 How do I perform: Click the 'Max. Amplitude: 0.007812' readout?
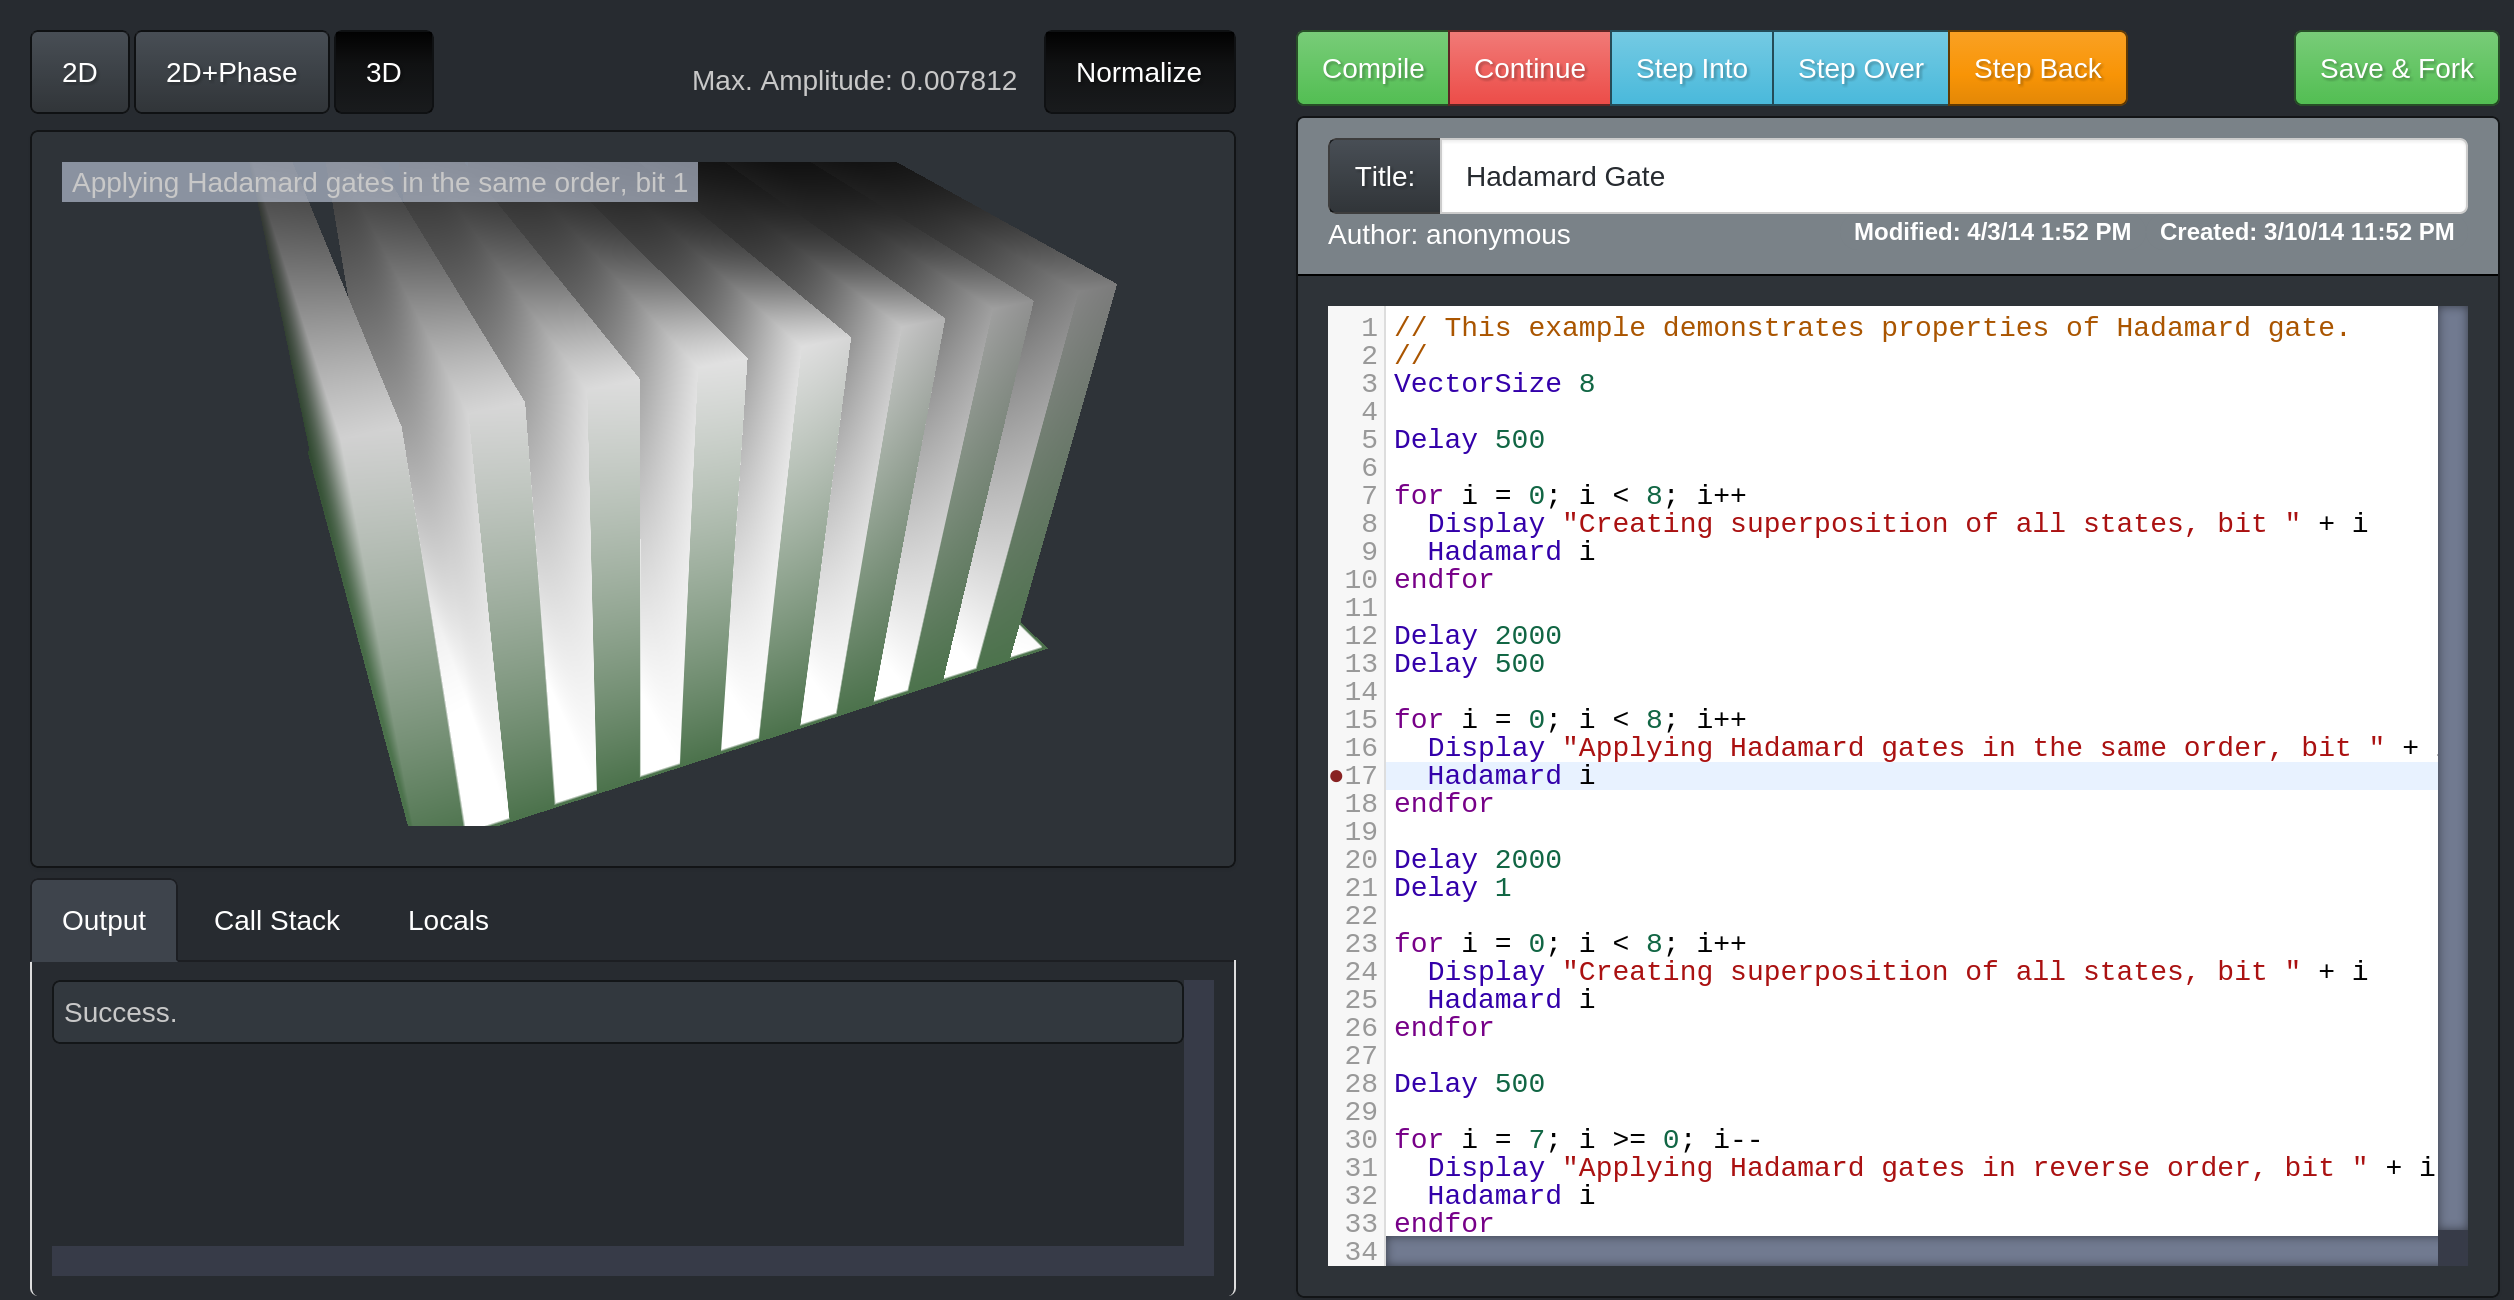(854, 80)
